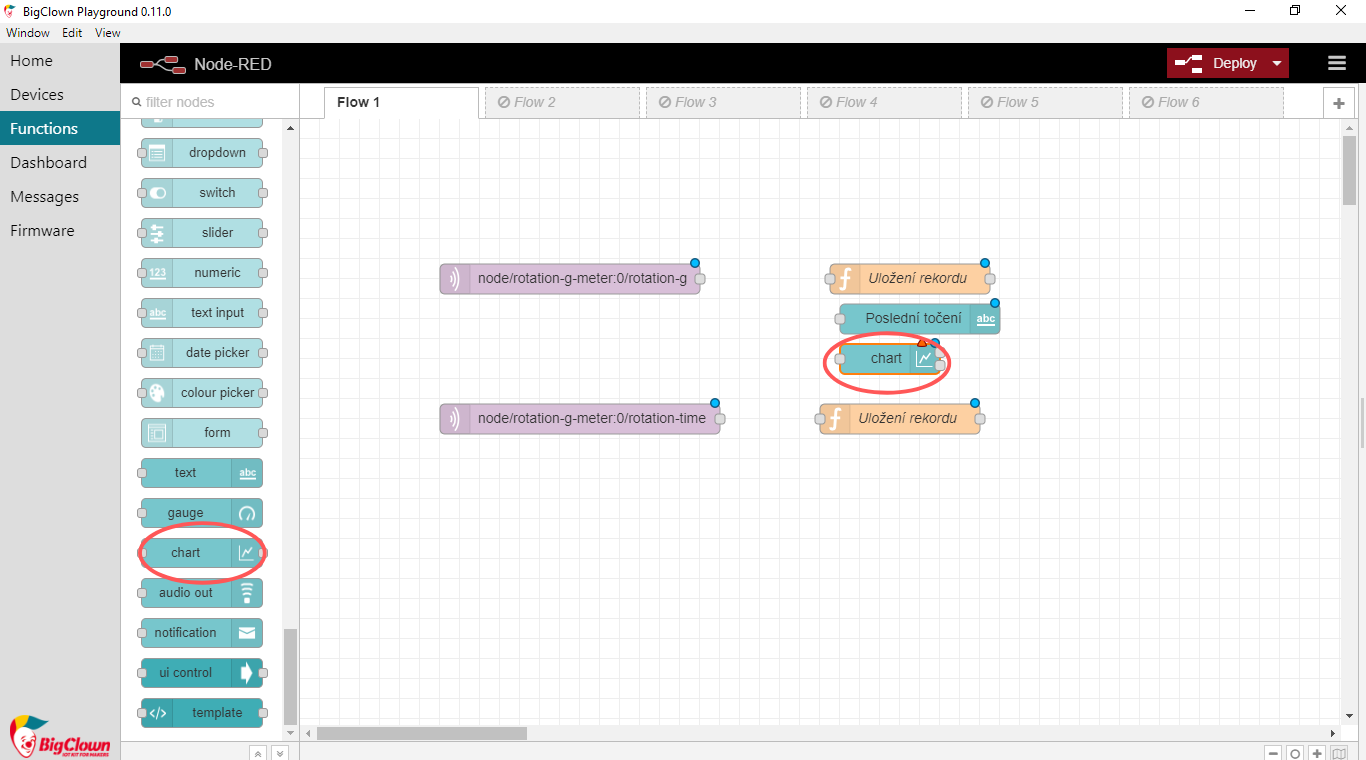Select the rotation-time MQTT node on canvas

[580, 419]
